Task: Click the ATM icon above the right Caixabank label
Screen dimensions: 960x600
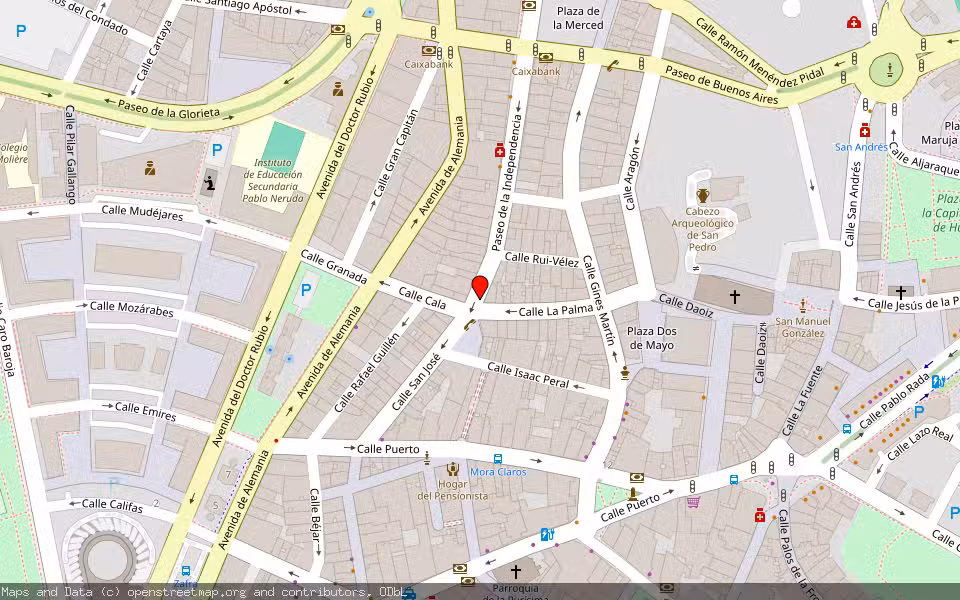Action: 546,58
